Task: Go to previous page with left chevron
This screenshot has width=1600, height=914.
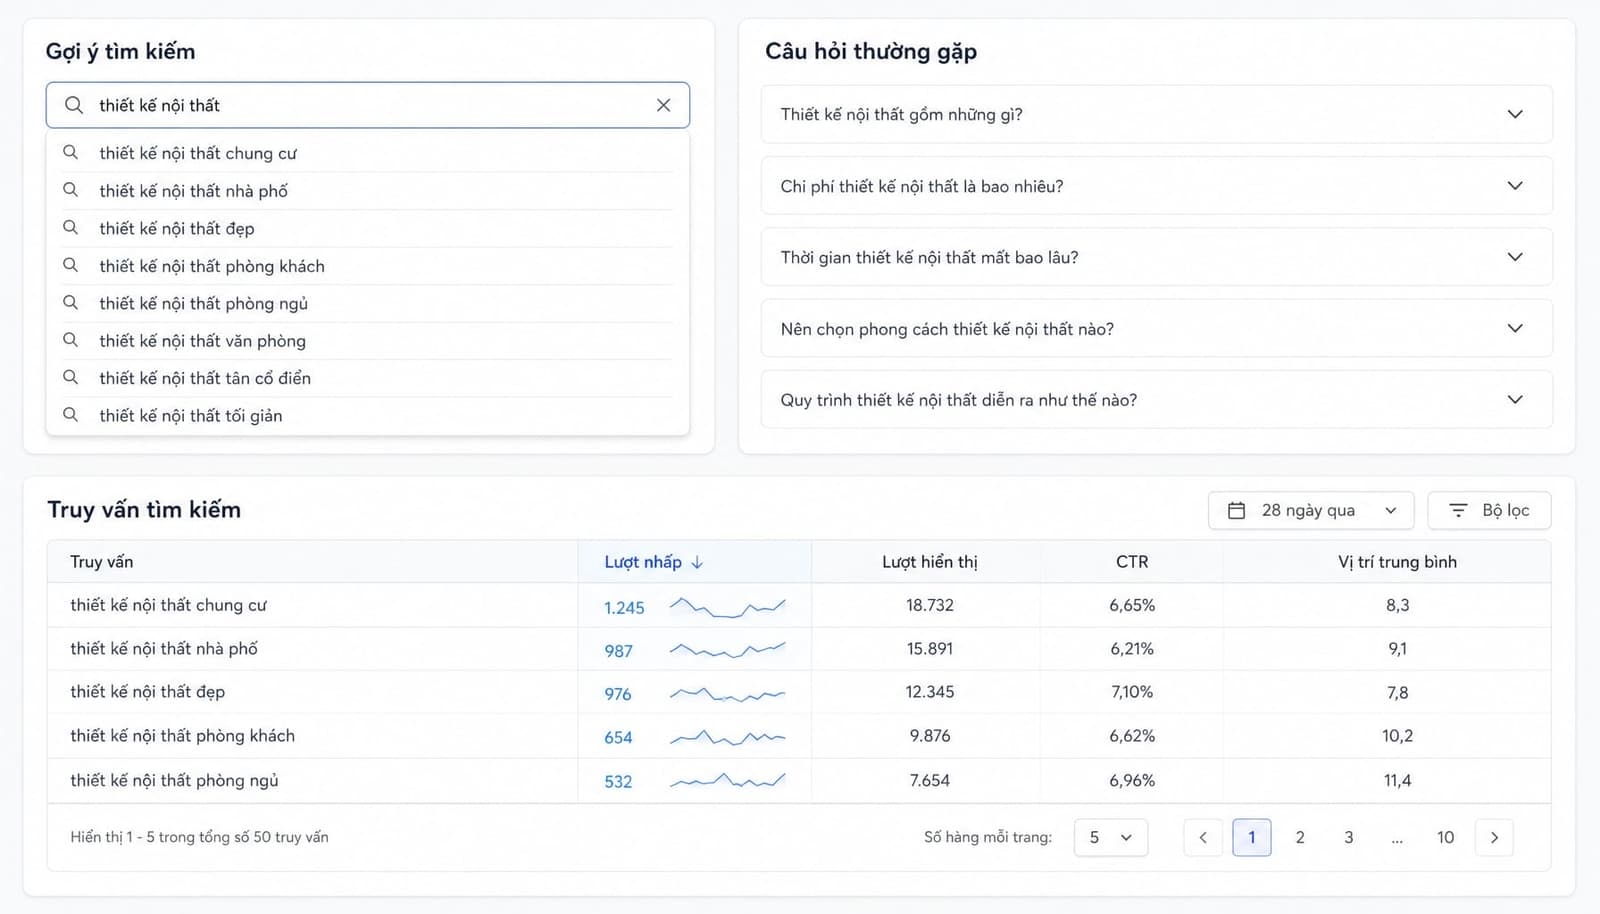Action: (x=1203, y=837)
